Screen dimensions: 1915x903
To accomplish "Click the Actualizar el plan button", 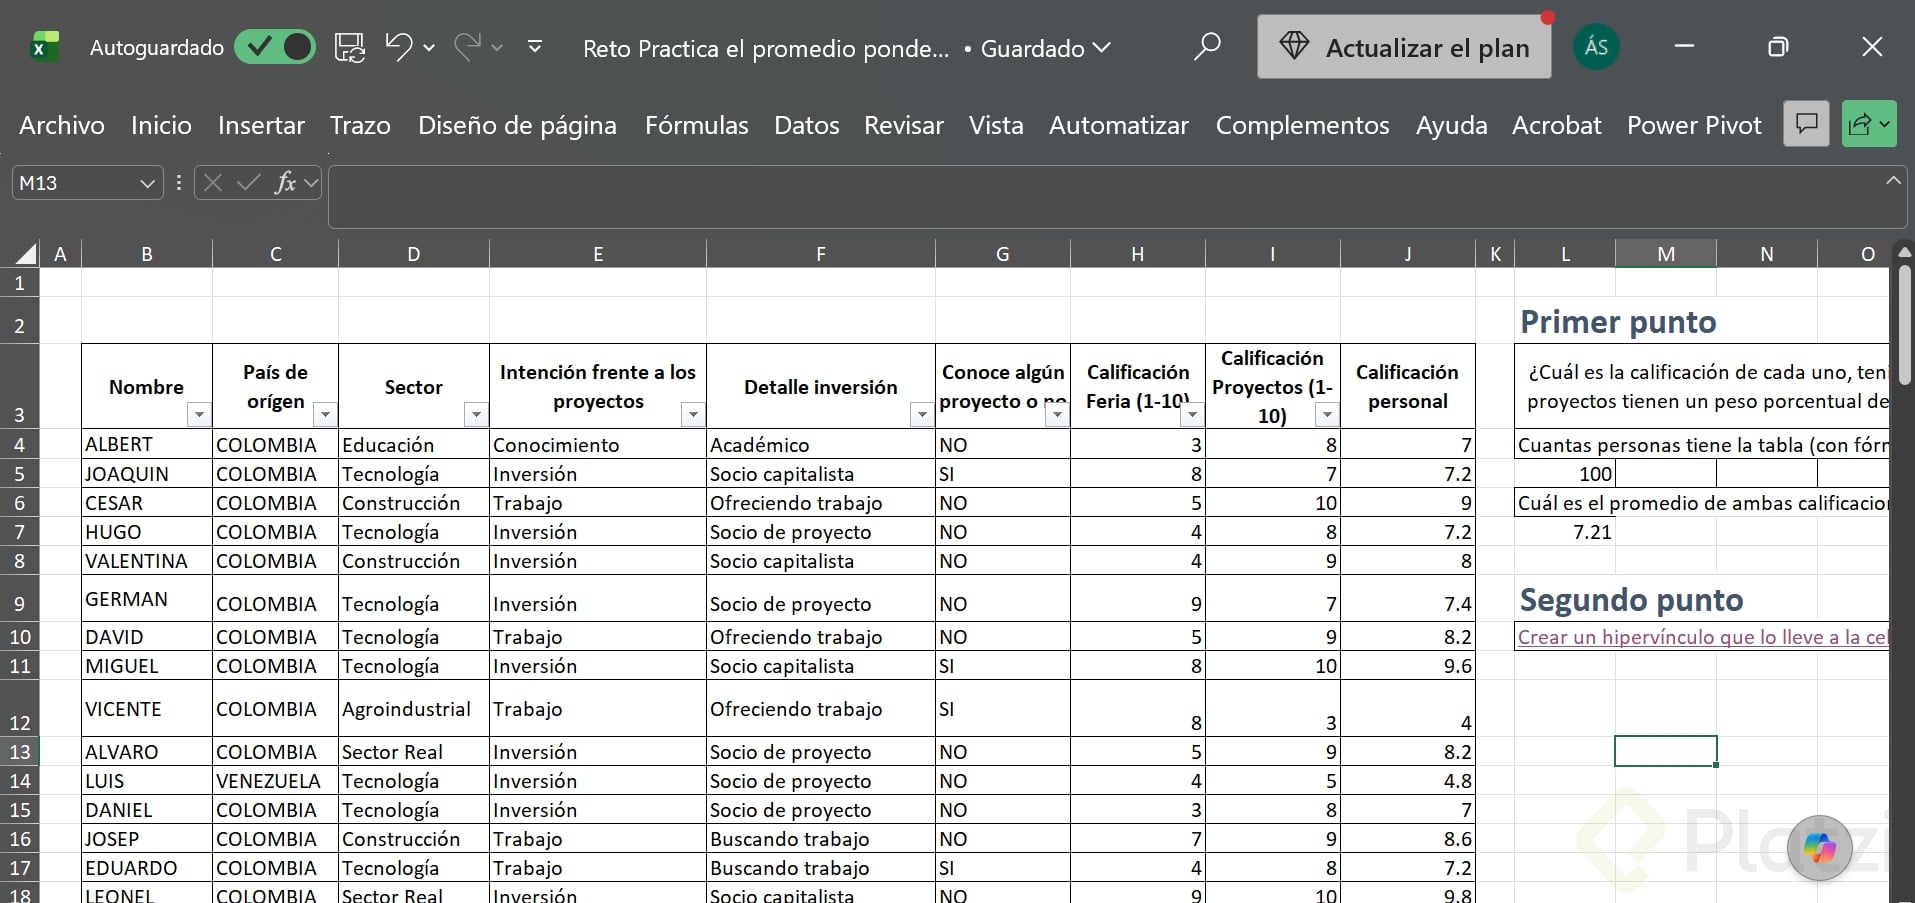I will click(1404, 47).
